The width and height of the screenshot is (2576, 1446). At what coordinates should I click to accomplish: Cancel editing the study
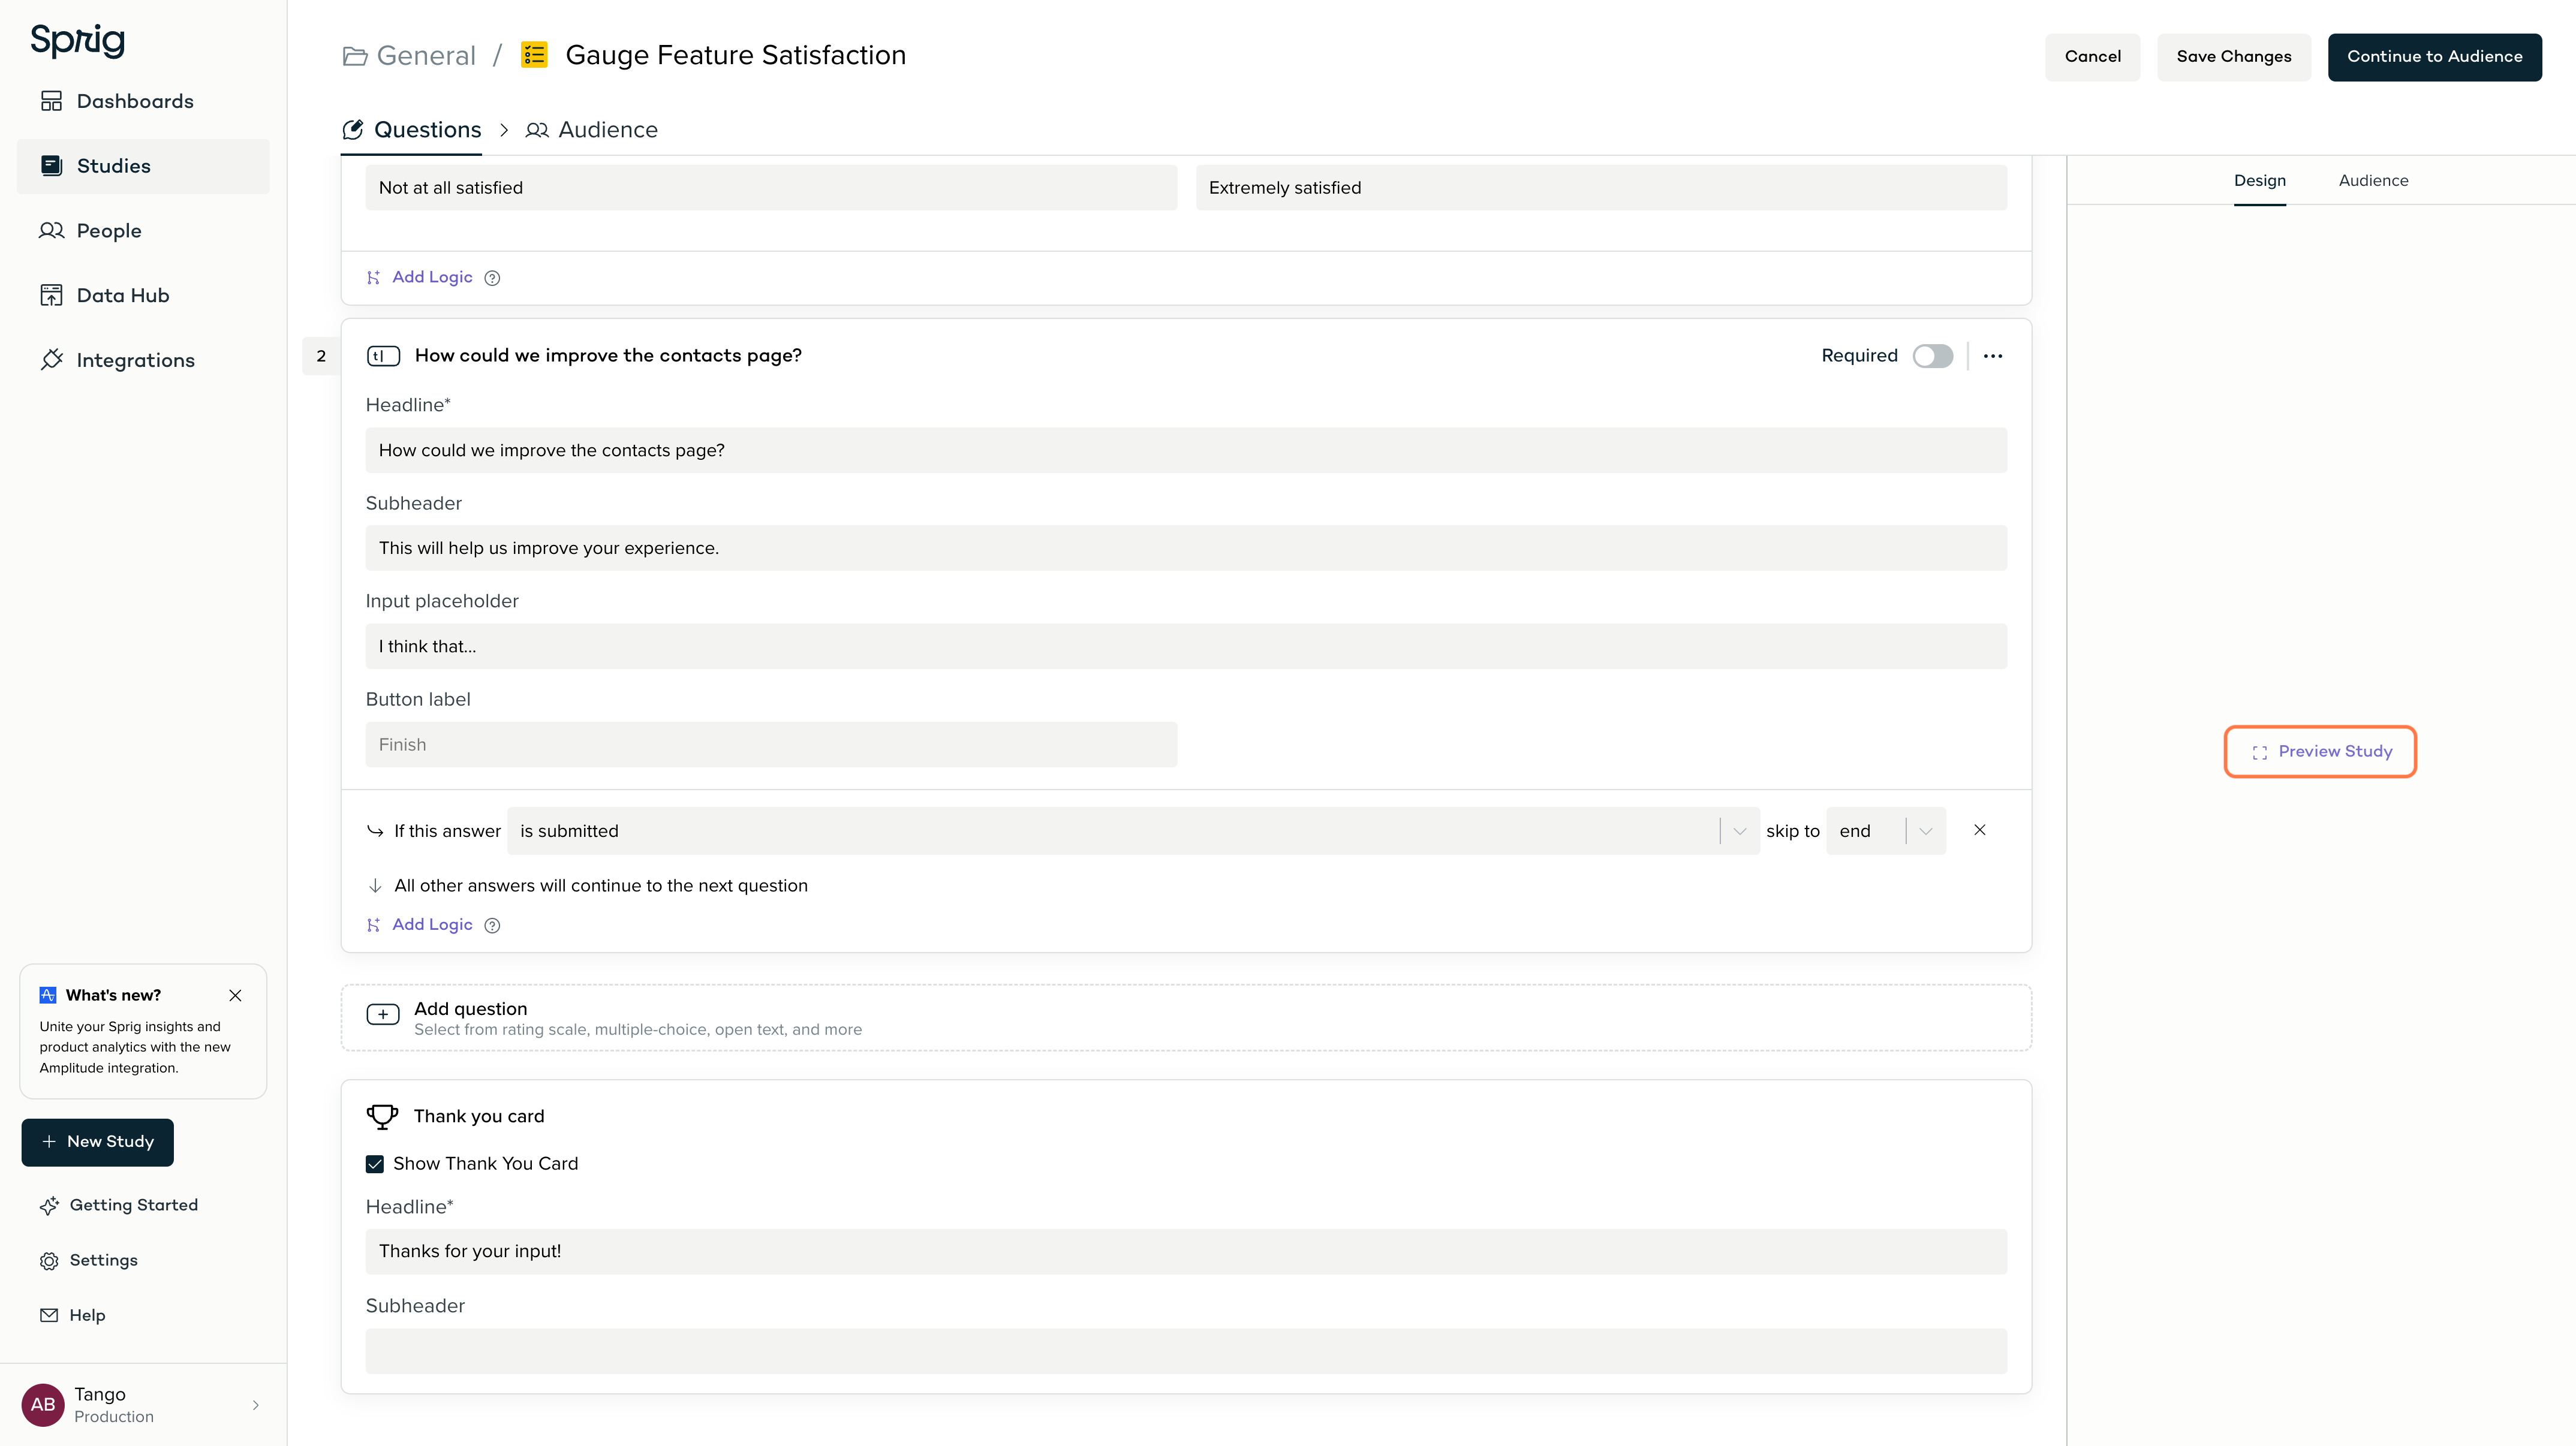pos(2092,57)
